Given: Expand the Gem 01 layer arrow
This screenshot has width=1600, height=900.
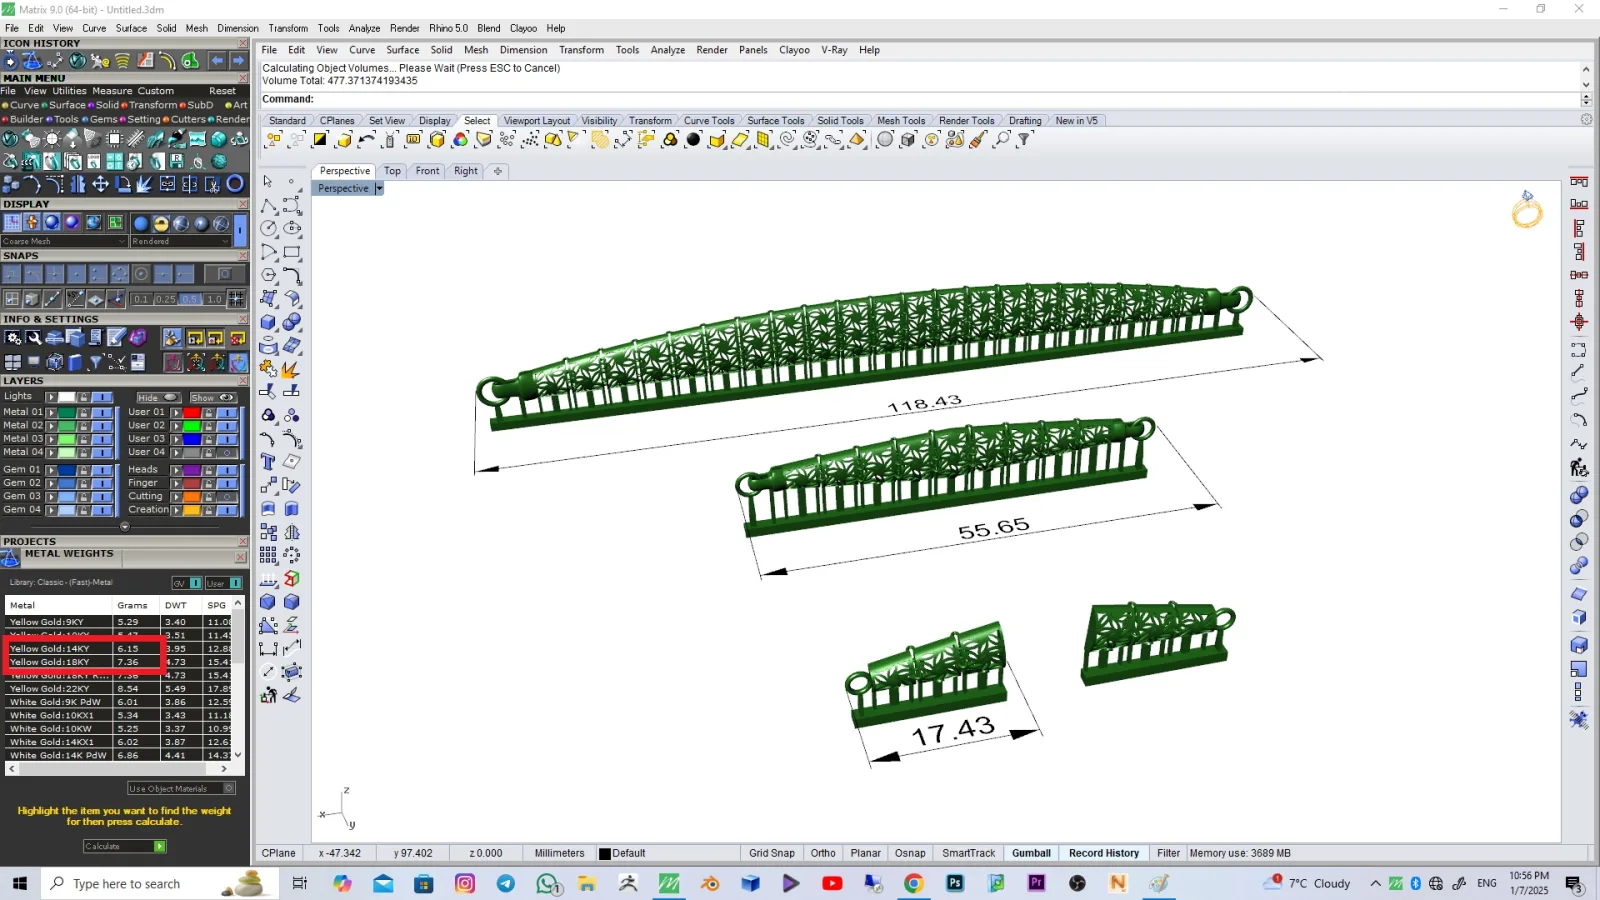Looking at the screenshot, I should point(51,470).
